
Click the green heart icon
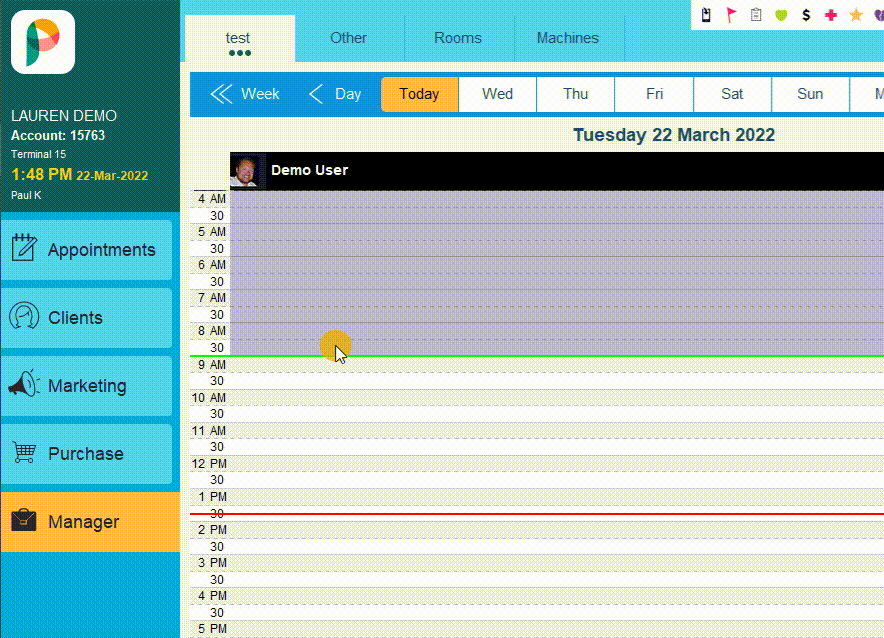781,15
